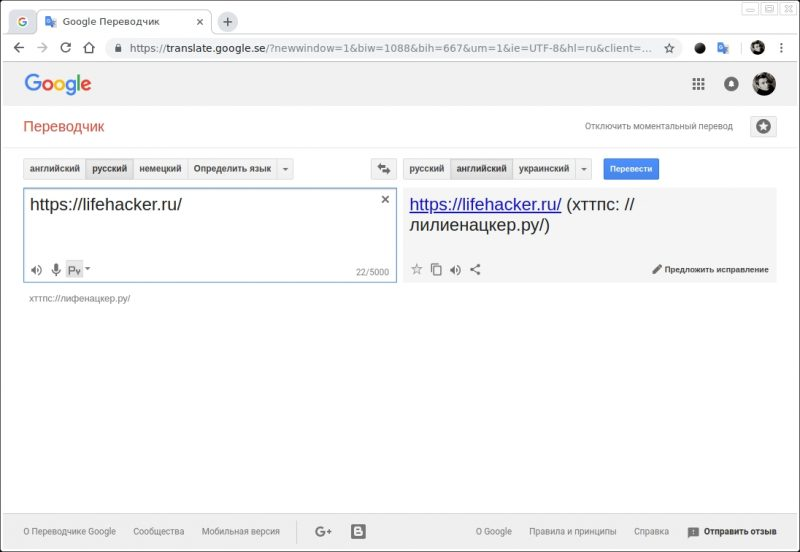800x552 pixels.
Task: Open the saved phrasebook star button
Action: click(764, 126)
